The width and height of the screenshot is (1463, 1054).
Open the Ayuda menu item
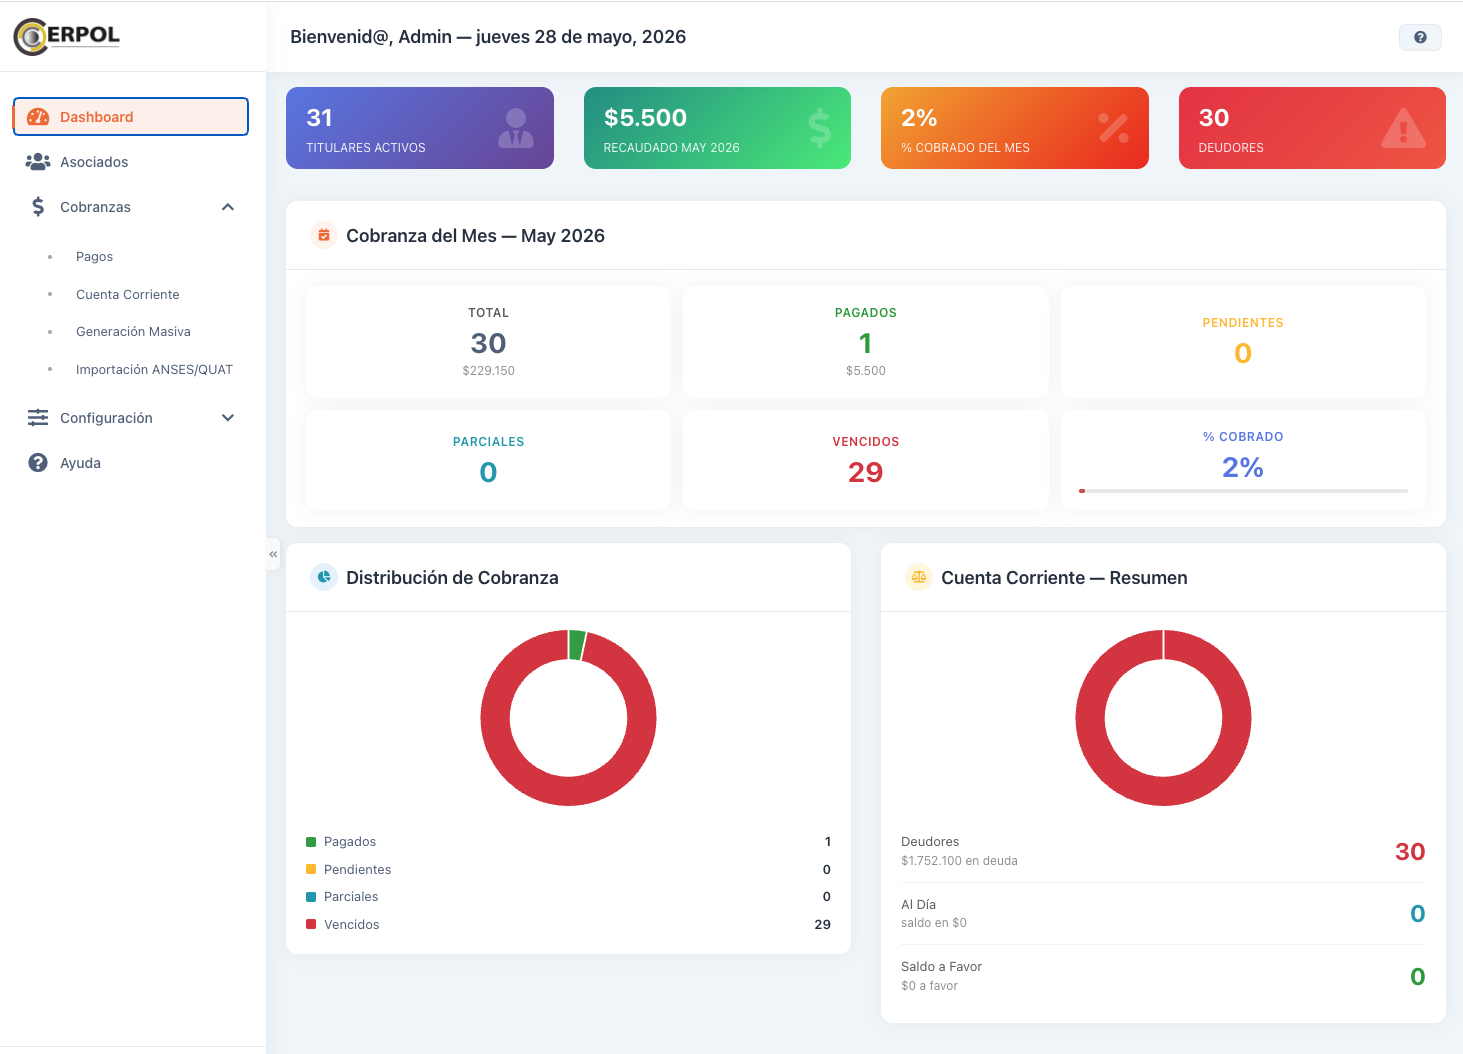[x=131, y=463]
